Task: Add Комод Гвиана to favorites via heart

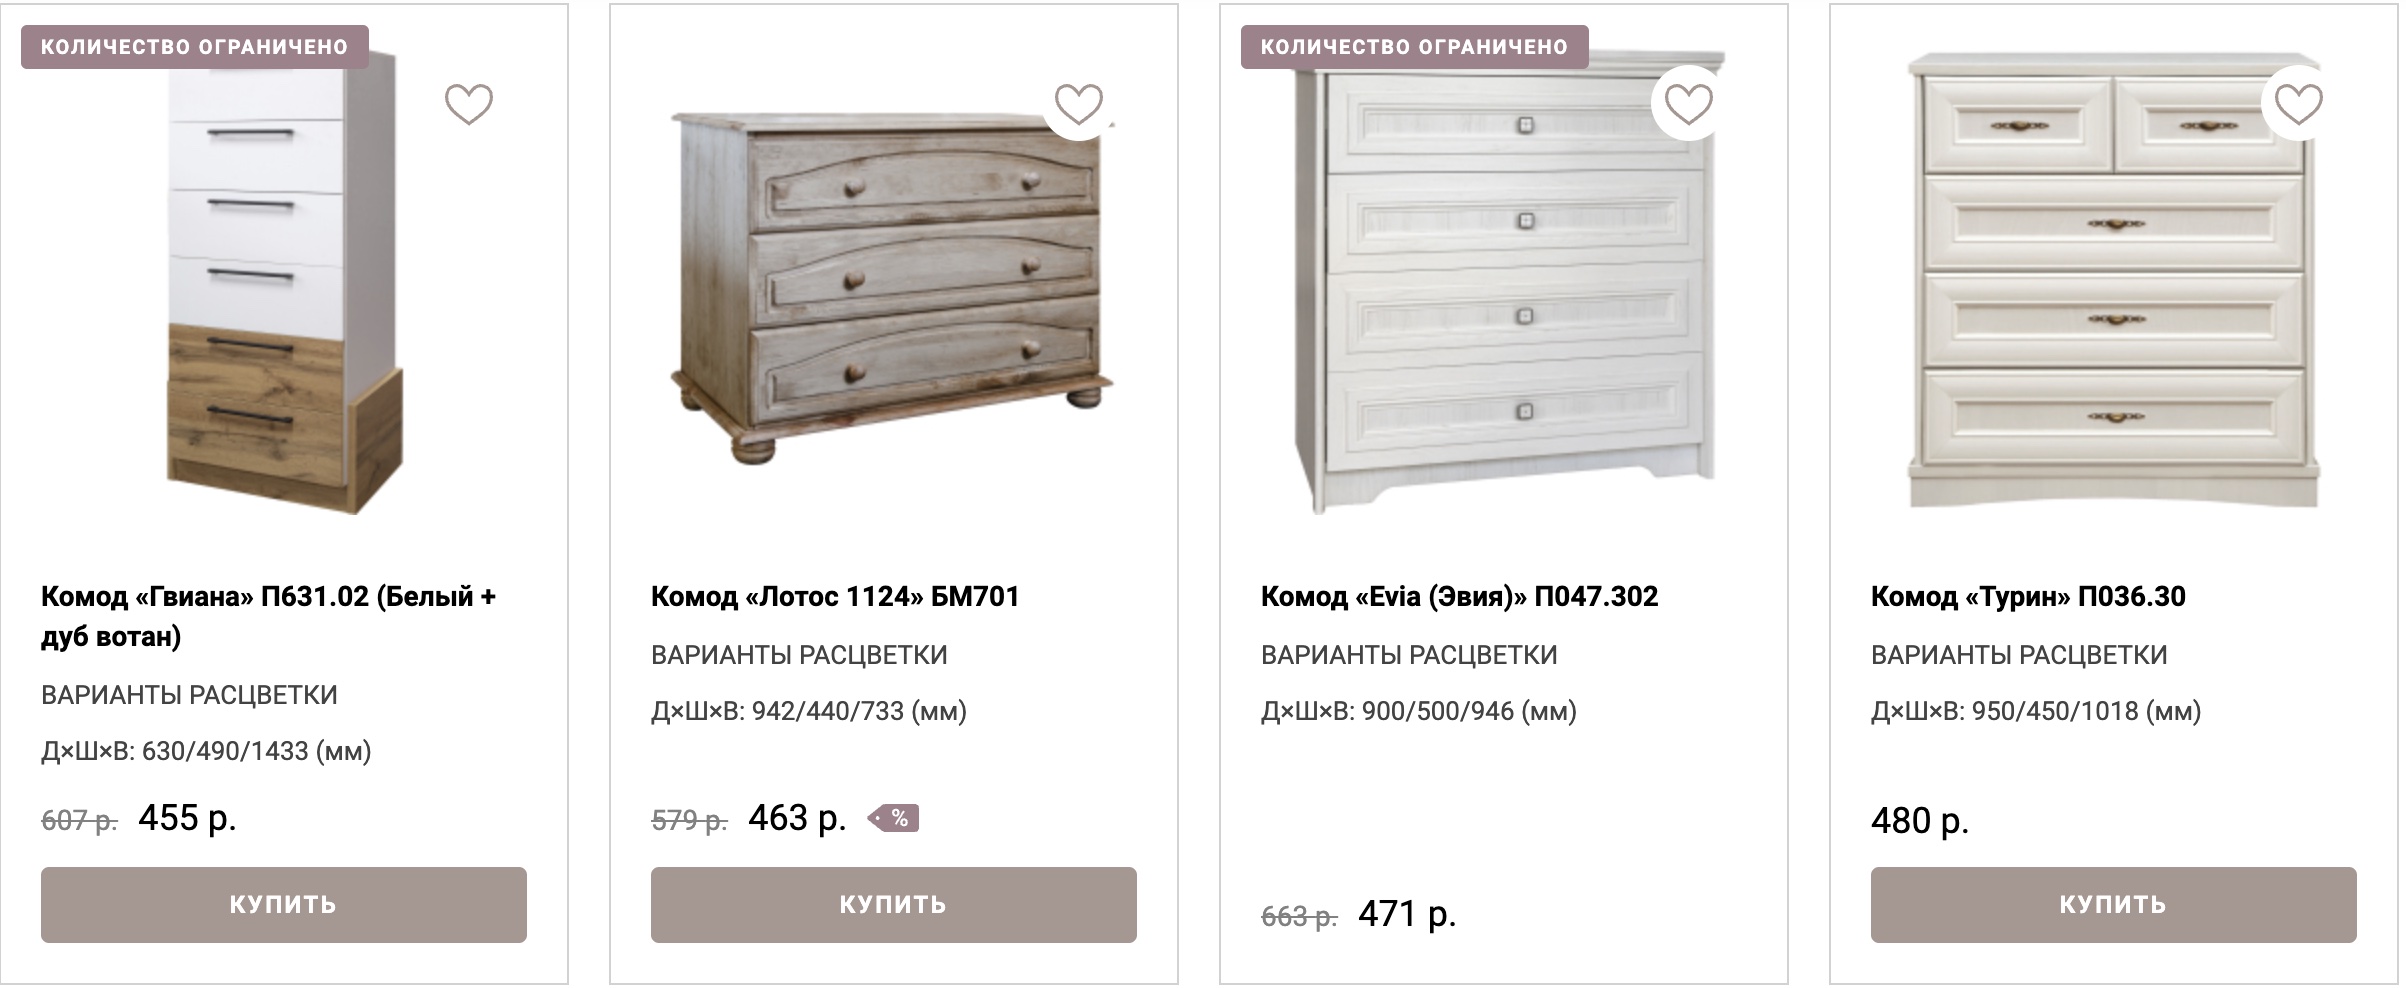Action: coord(468,104)
